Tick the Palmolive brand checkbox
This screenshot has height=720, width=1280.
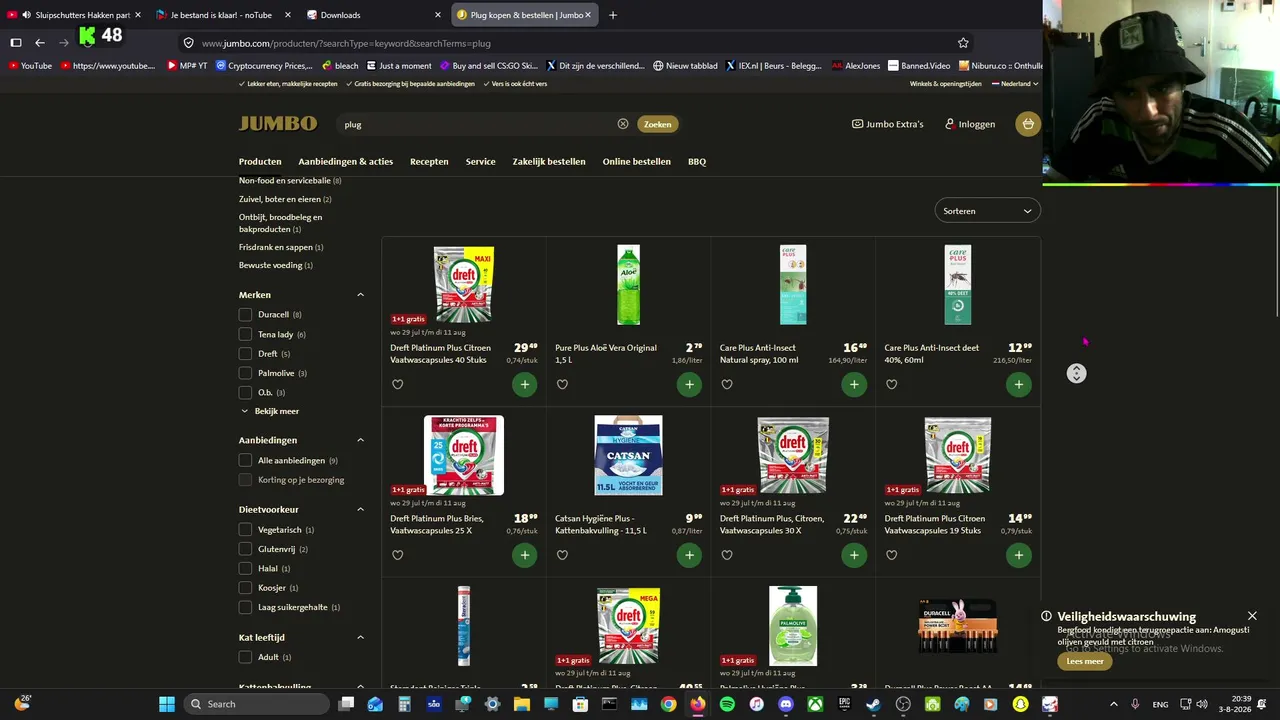pos(245,373)
